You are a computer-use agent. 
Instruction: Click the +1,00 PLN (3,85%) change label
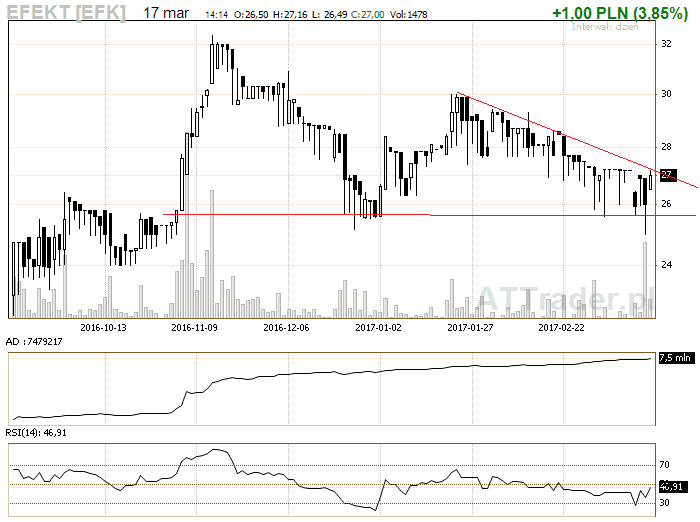click(x=618, y=14)
